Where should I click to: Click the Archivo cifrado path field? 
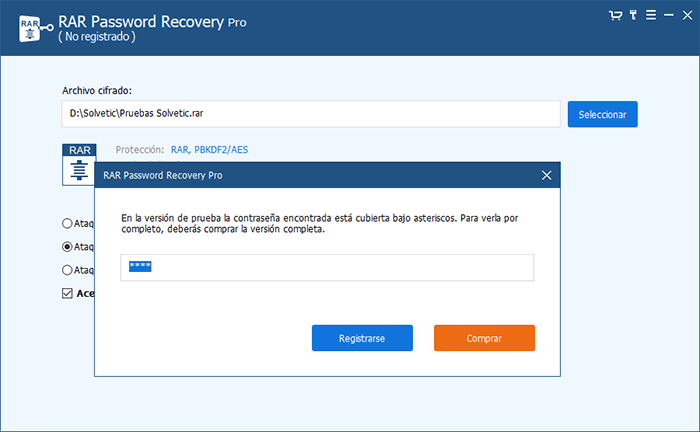(311, 114)
